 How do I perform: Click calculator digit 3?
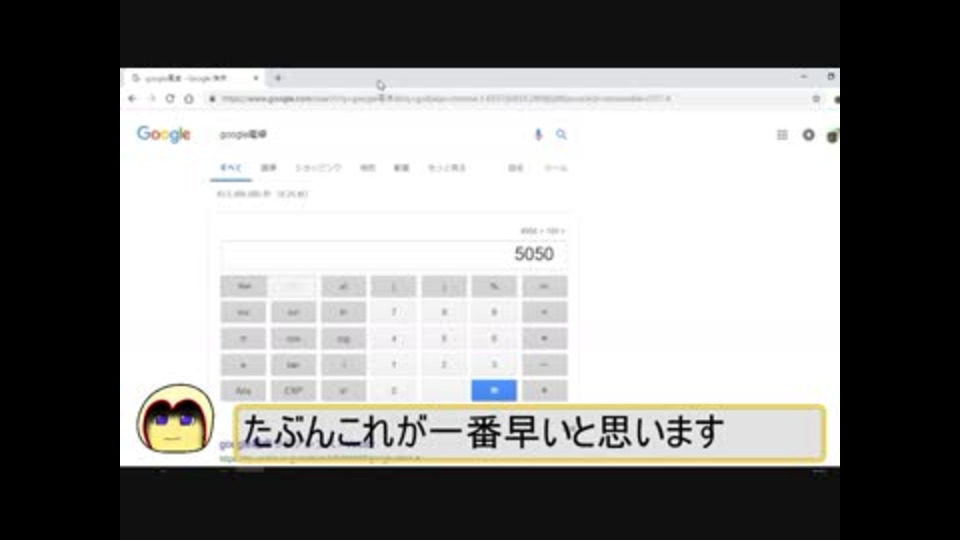(x=494, y=365)
